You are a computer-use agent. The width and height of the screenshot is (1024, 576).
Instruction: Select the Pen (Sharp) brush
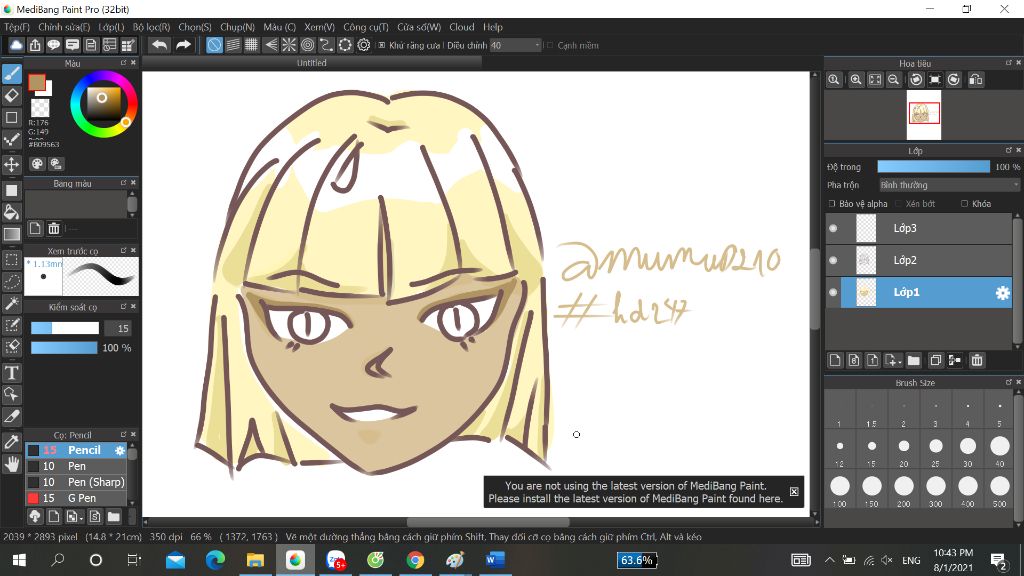76,483
